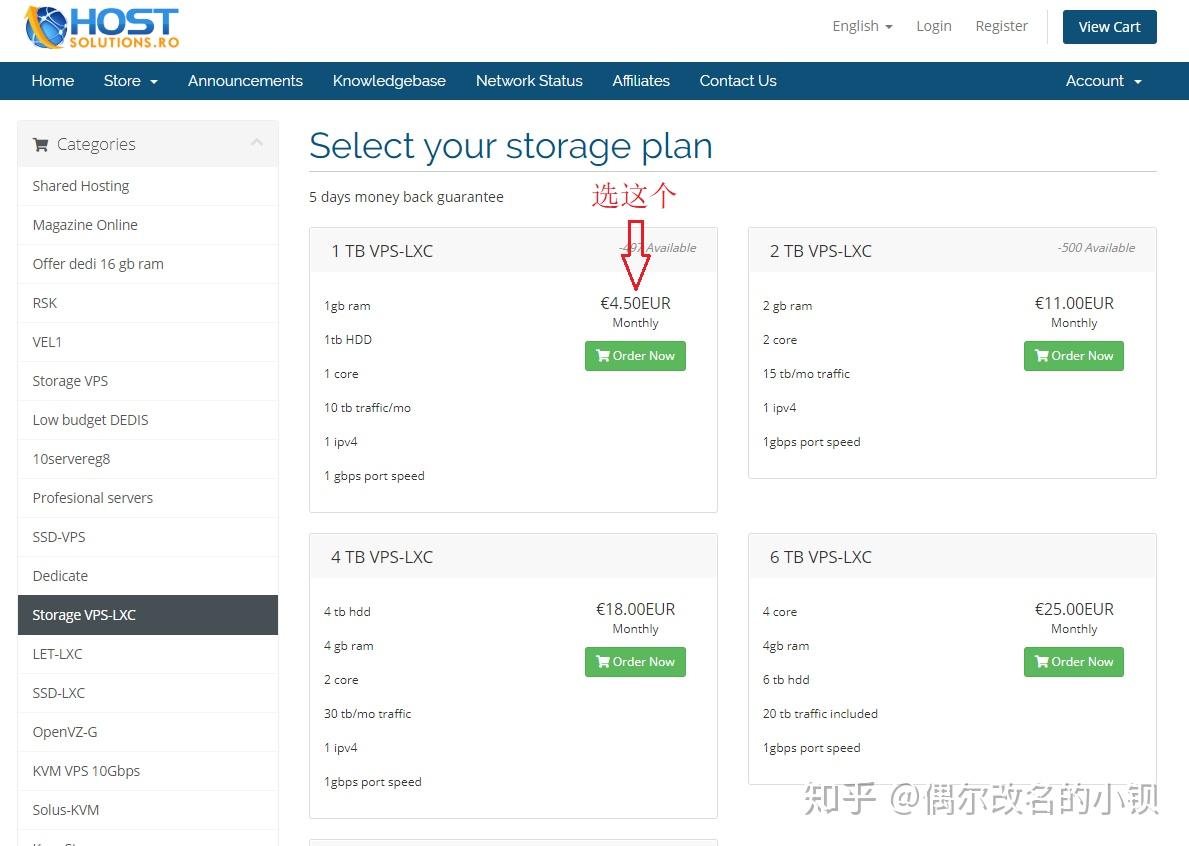Select the Shared Hosting category
Image resolution: width=1189 pixels, height=846 pixels.
tap(80, 186)
